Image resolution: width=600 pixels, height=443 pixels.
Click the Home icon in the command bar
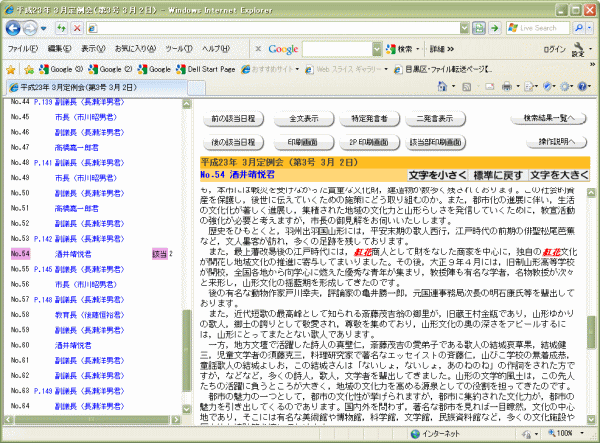tap(442, 86)
